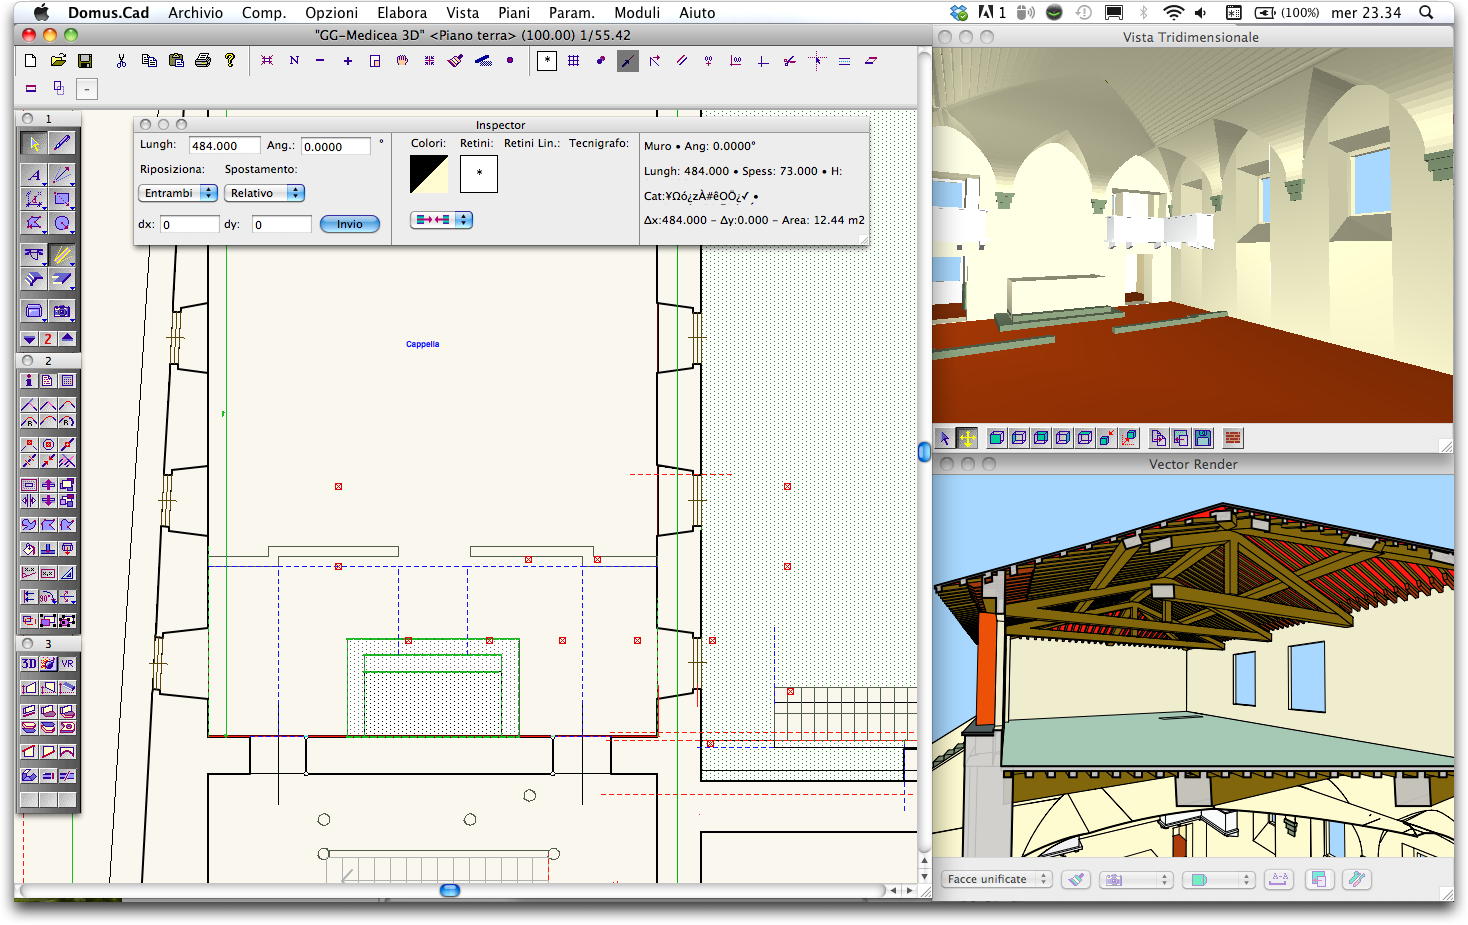Click the 3D view icon in palette 3
This screenshot has height=925, width=1468.
(x=29, y=664)
